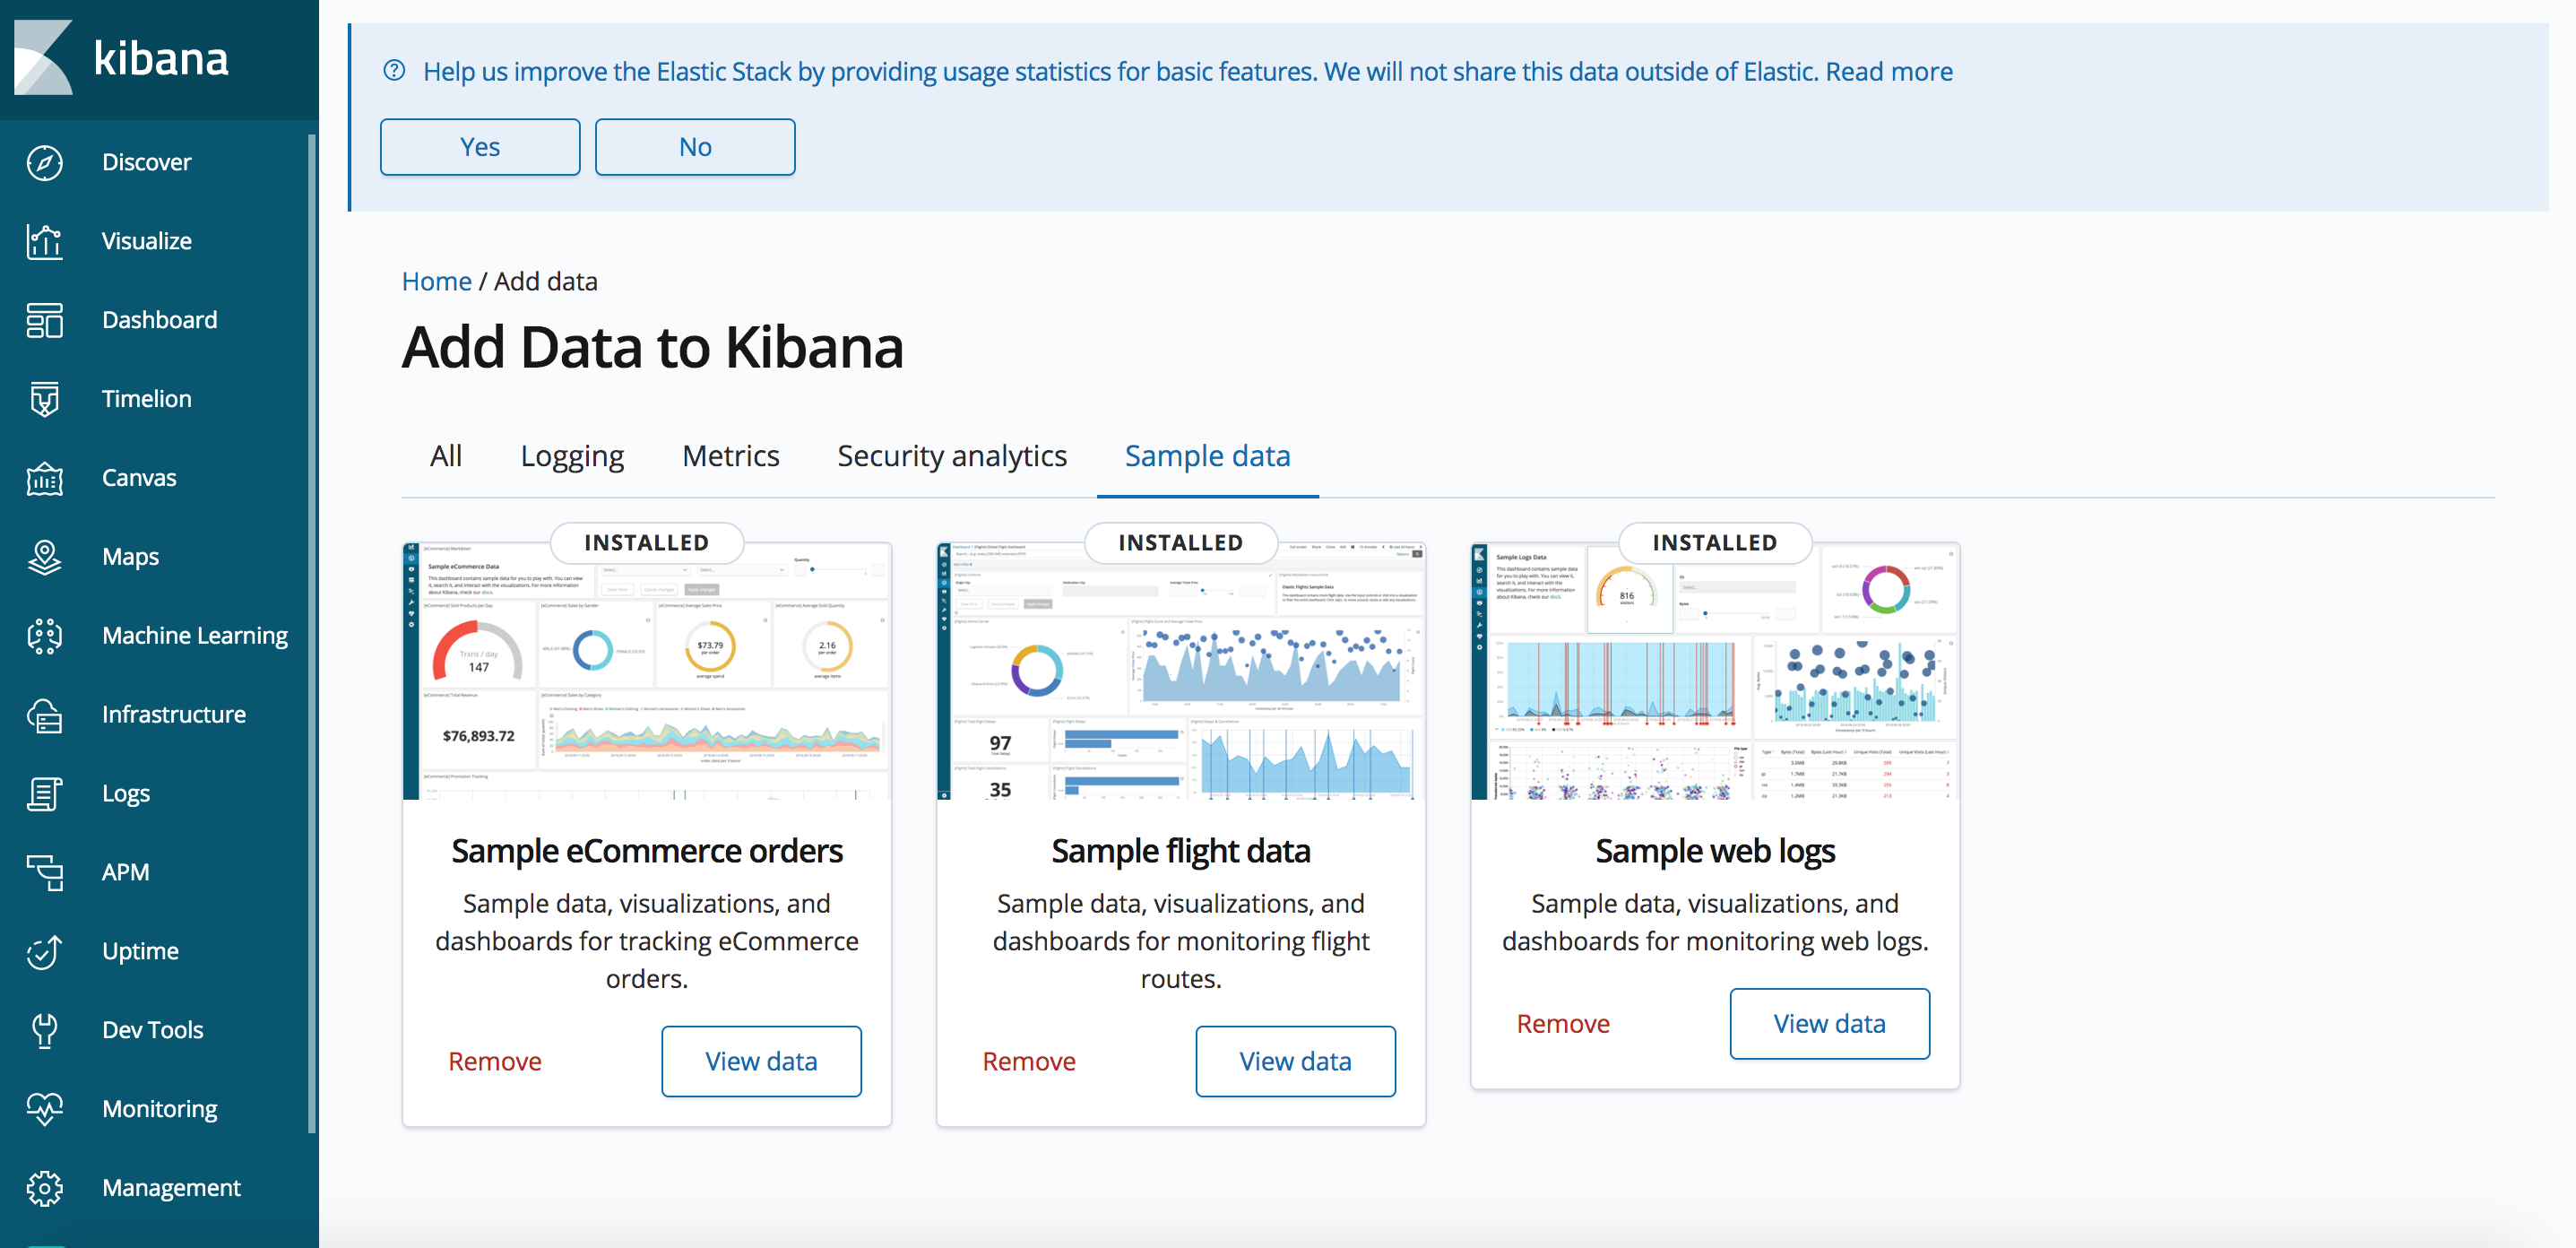This screenshot has width=2576, height=1248.
Task: Open the Maps icon
Action: [44, 557]
